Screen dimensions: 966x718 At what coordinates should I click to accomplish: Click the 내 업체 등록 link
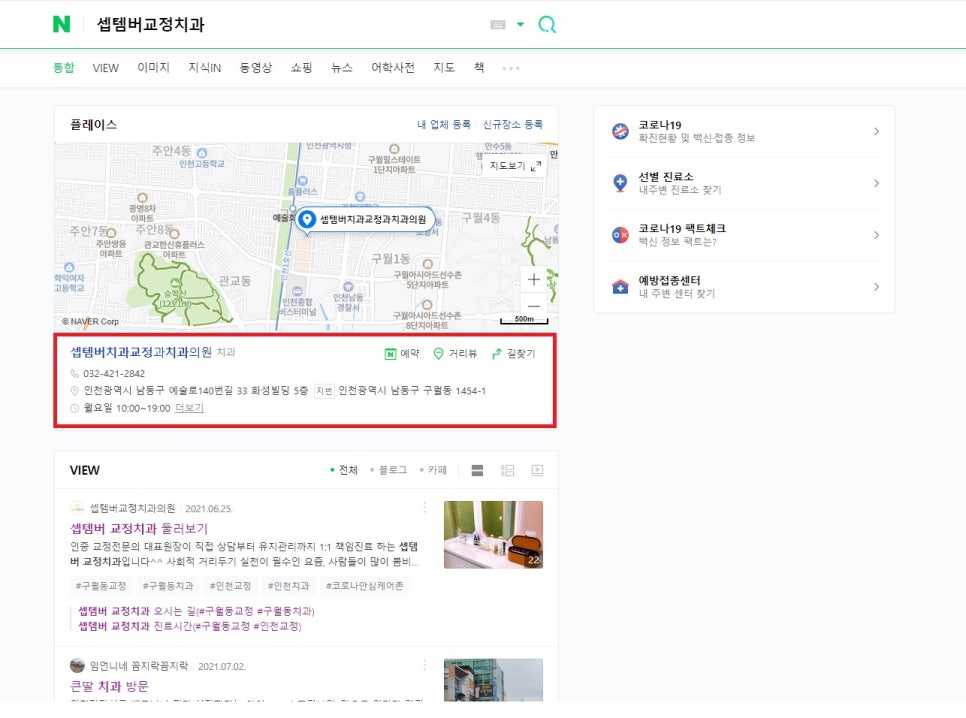coord(444,124)
